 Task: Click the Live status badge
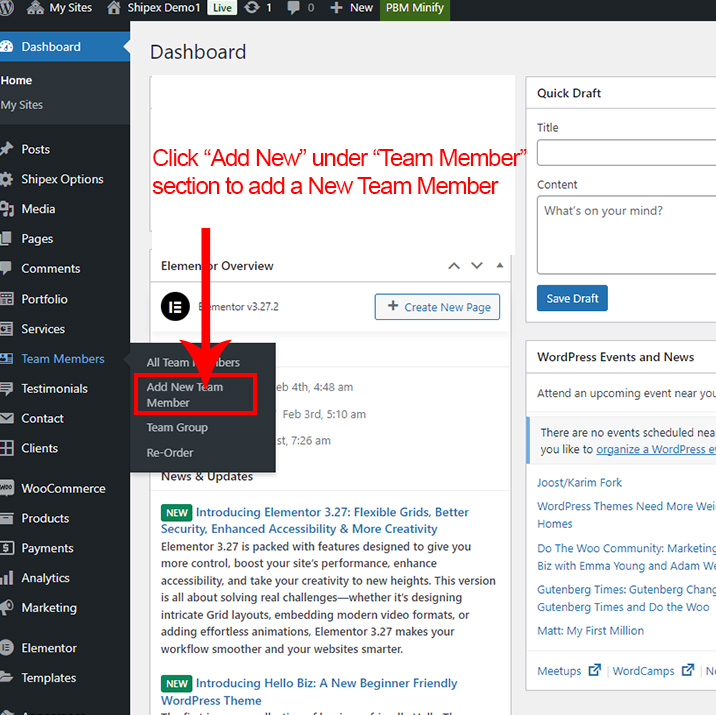222,8
